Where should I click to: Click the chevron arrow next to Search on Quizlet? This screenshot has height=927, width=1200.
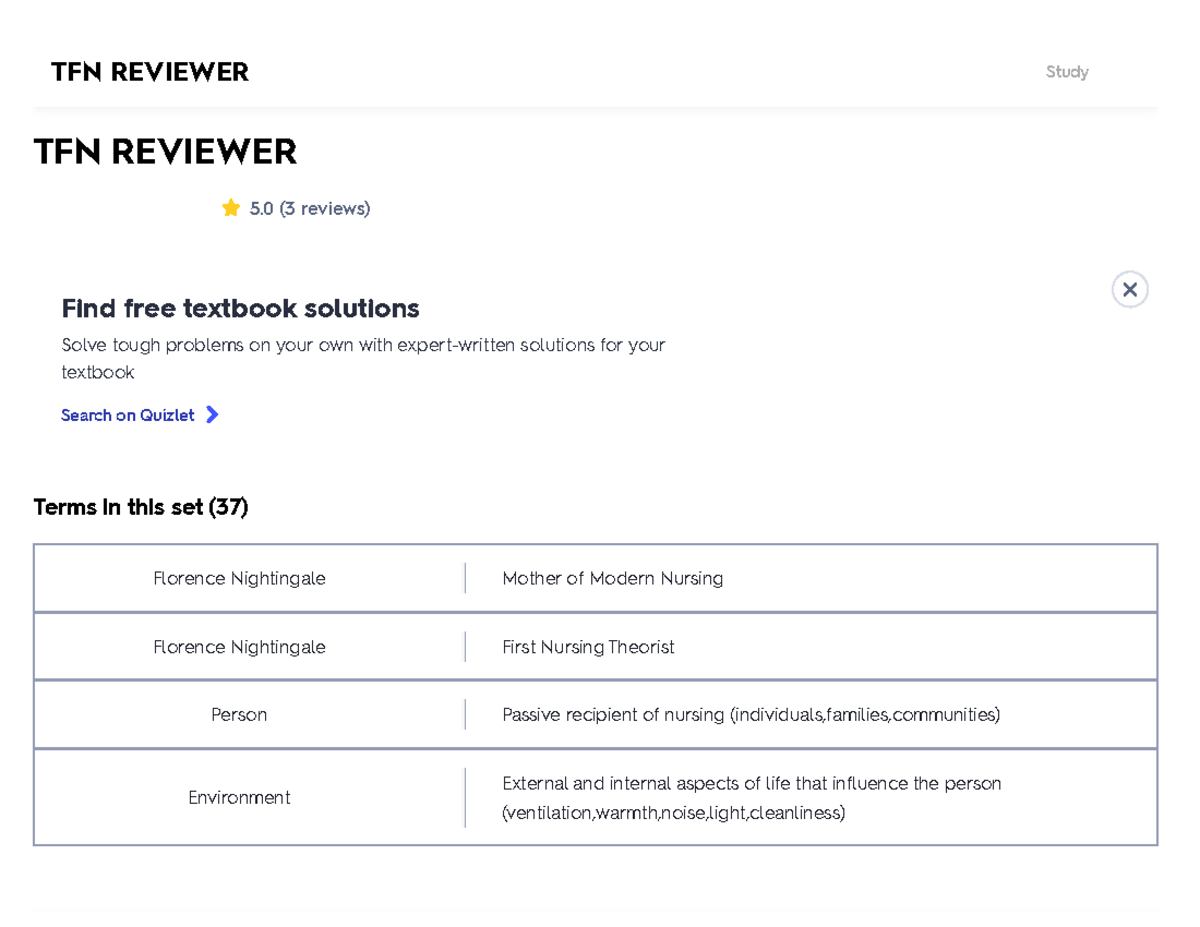point(212,414)
